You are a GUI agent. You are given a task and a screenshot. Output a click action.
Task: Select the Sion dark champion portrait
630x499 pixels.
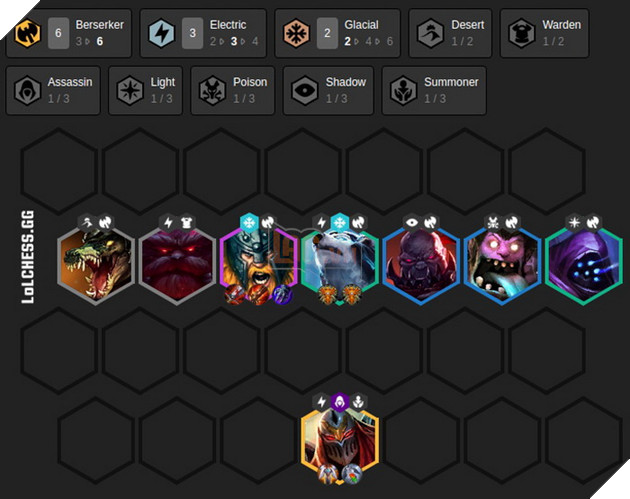click(x=421, y=264)
